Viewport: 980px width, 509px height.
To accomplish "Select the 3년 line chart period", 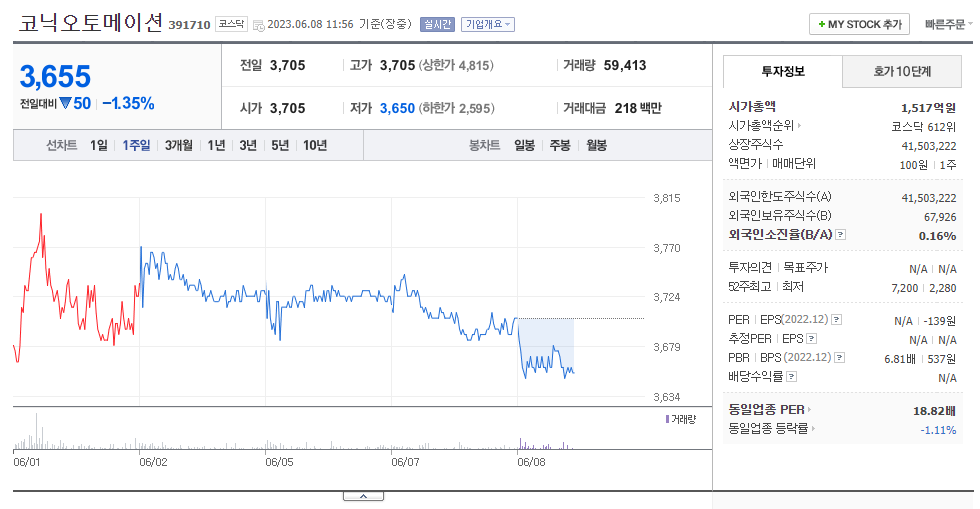I will (x=248, y=145).
